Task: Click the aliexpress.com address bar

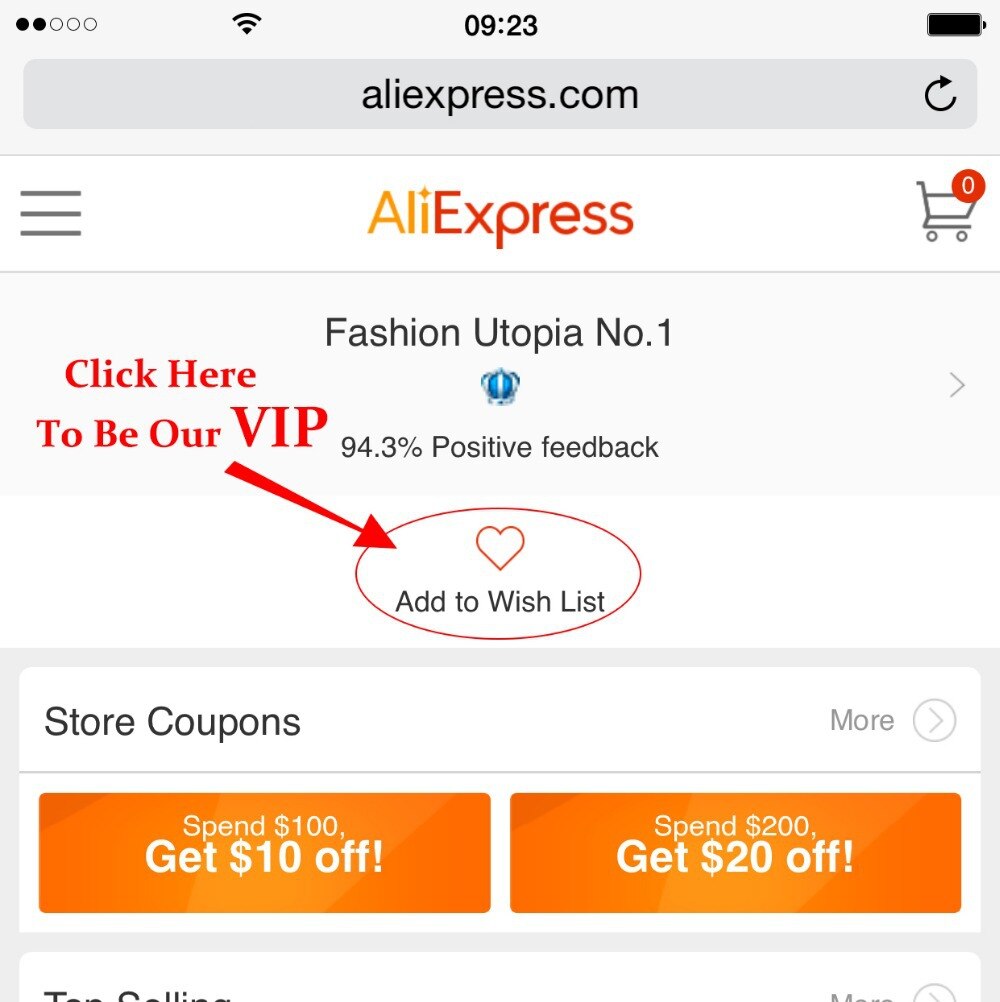Action: 500,94
